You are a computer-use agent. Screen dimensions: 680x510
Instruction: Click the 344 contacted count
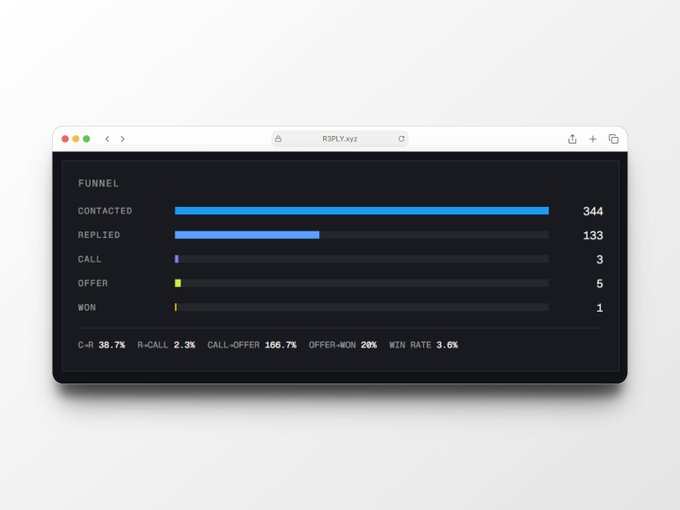[593, 211]
